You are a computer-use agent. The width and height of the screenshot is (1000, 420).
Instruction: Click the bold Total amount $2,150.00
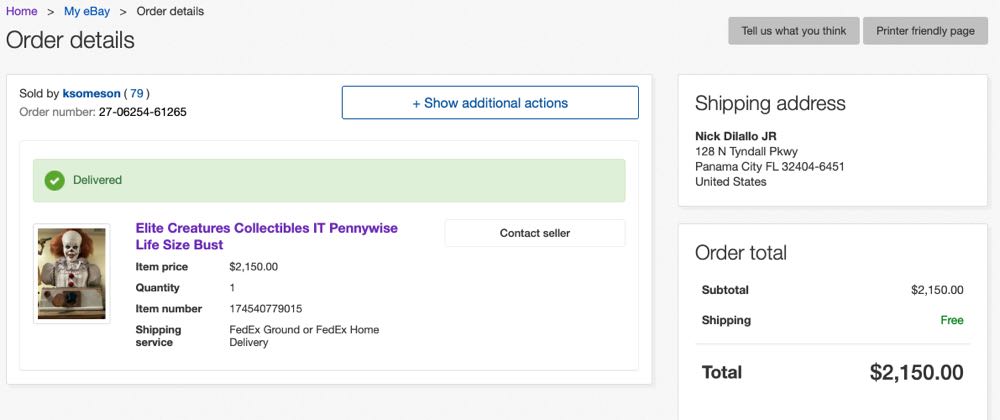click(916, 373)
